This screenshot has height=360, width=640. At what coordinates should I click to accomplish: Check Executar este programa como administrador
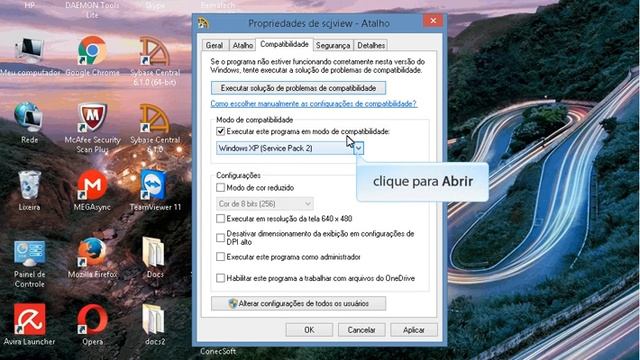click(220, 257)
